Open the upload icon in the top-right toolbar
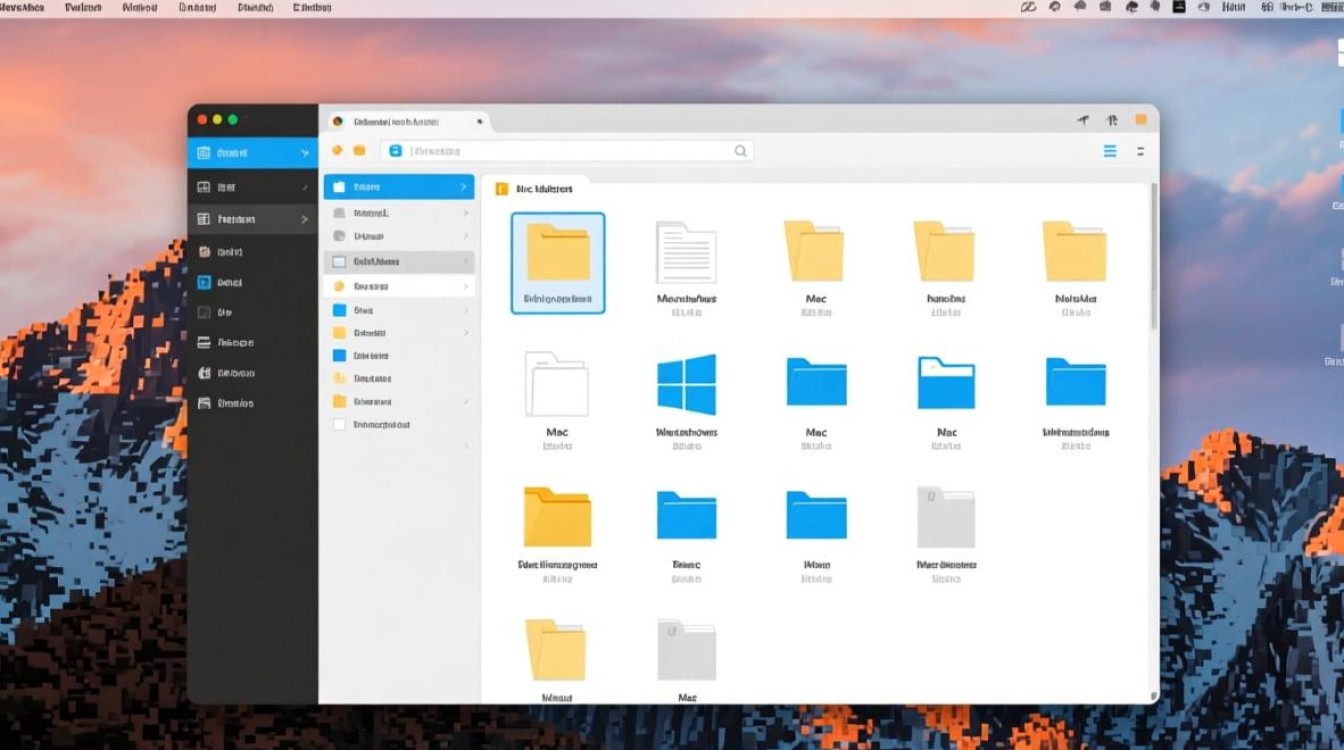 click(1111, 119)
